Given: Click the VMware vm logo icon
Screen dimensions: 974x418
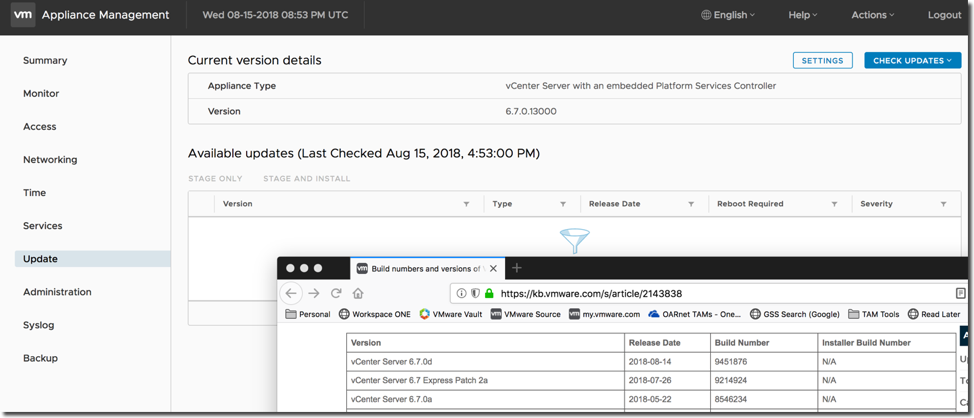Looking at the screenshot, I should pyautogui.click(x=22, y=15).
